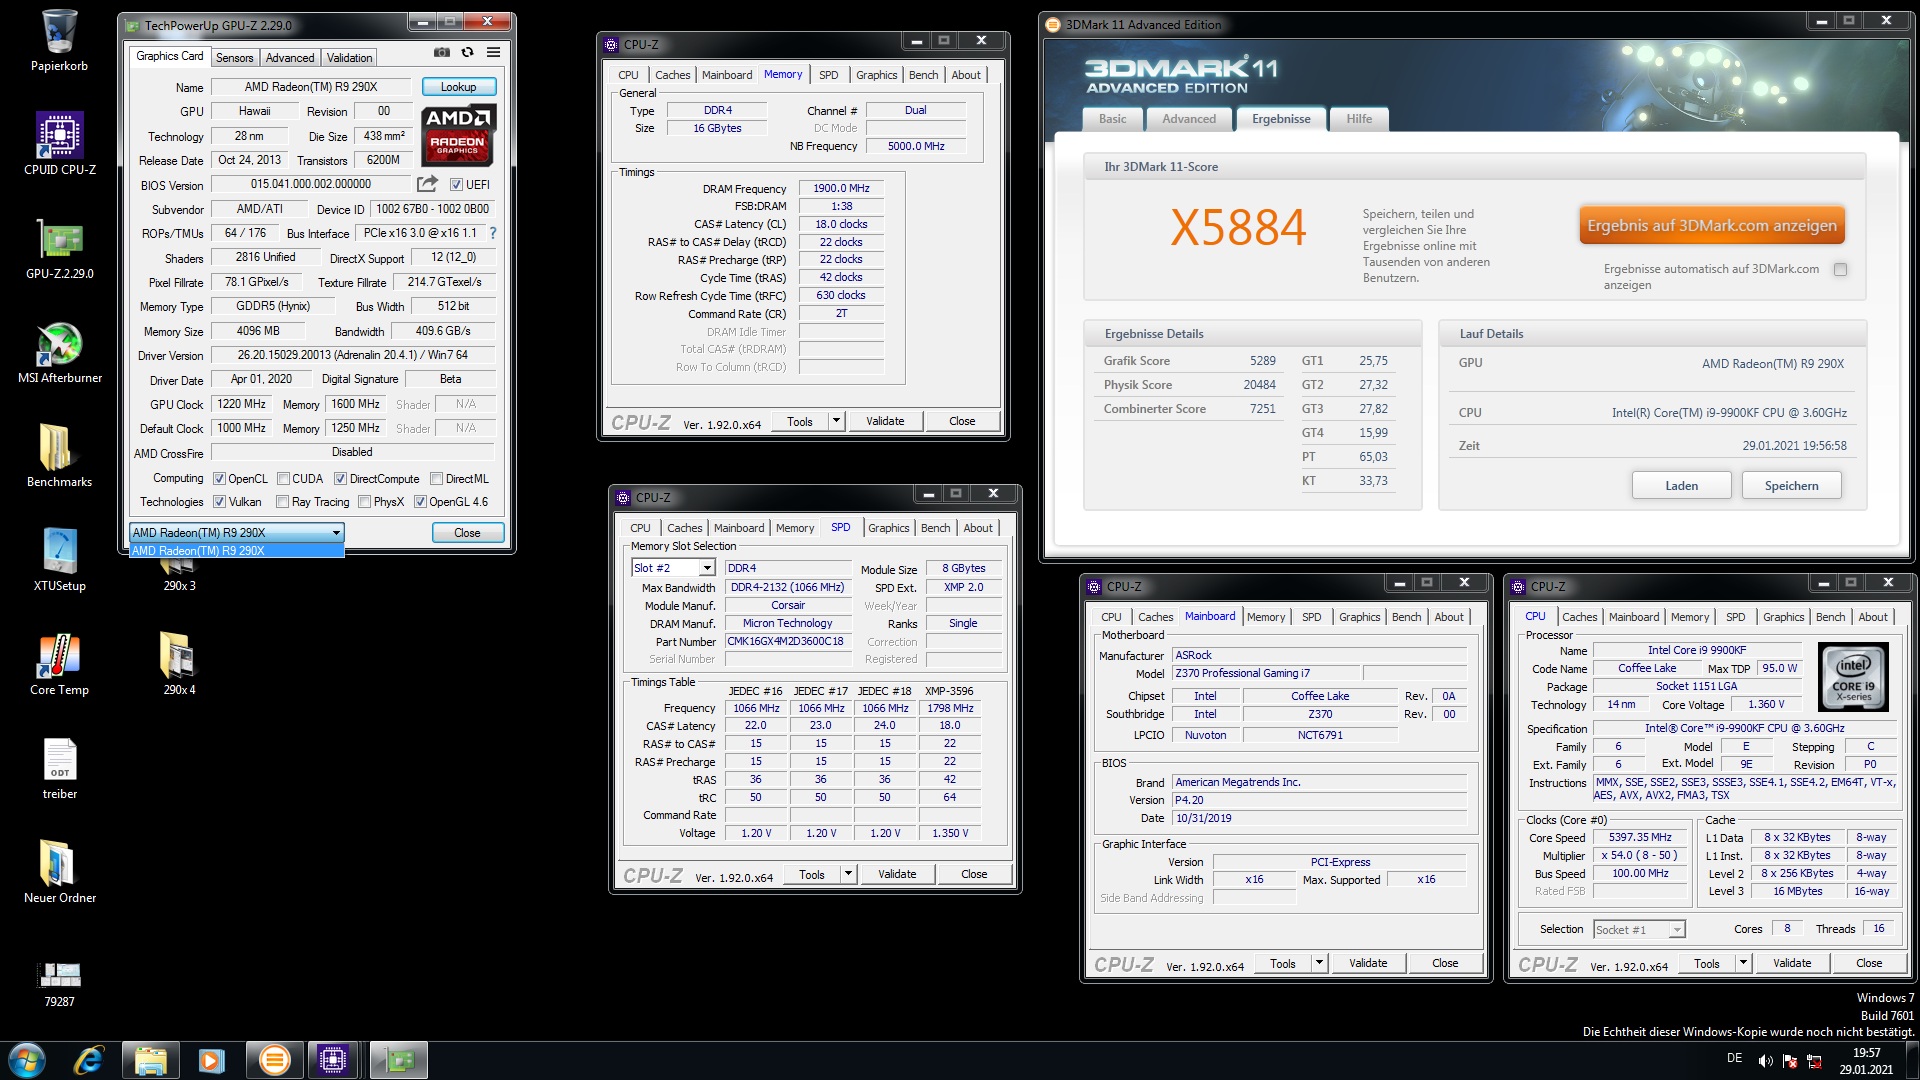1920x1080 pixels.
Task: Toggle PhysX checkbox
Action: point(364,502)
